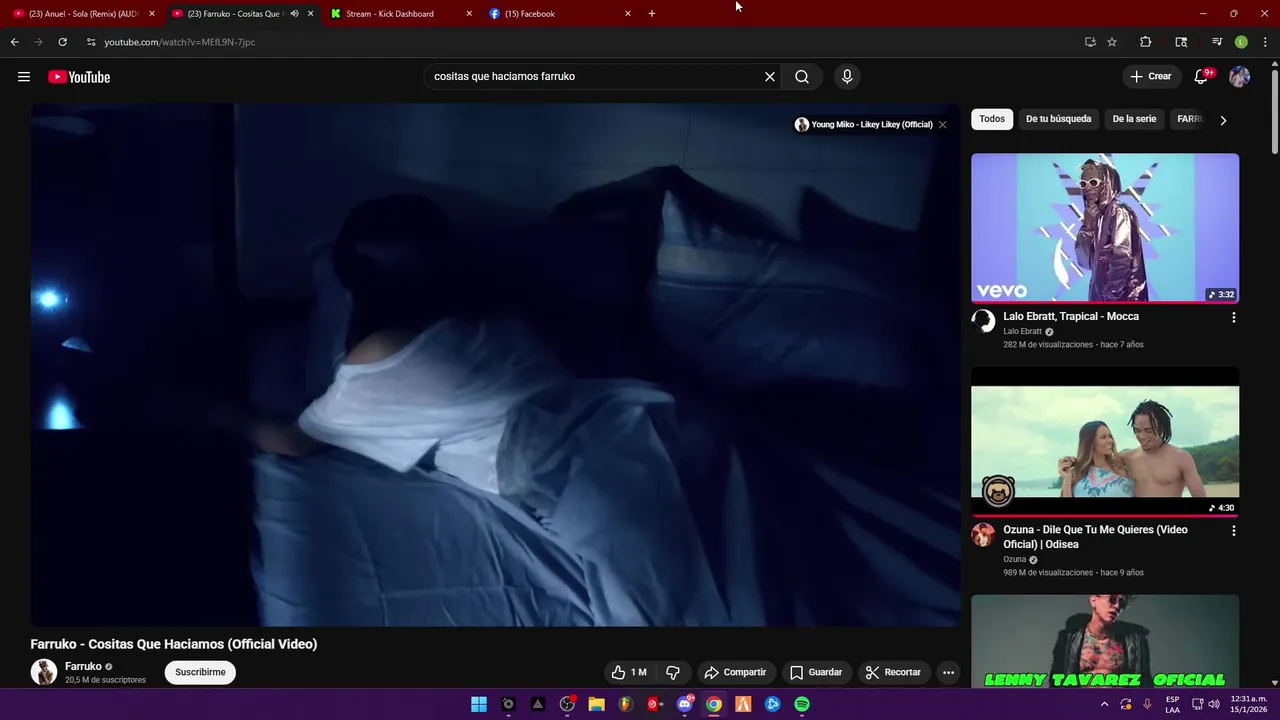
Task: Open more actions ellipsis under video
Action: pyautogui.click(x=948, y=672)
